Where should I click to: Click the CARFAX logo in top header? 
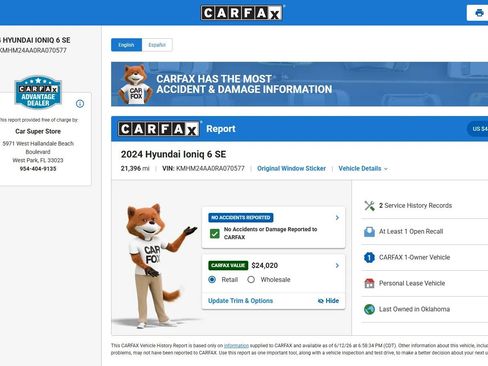242,13
